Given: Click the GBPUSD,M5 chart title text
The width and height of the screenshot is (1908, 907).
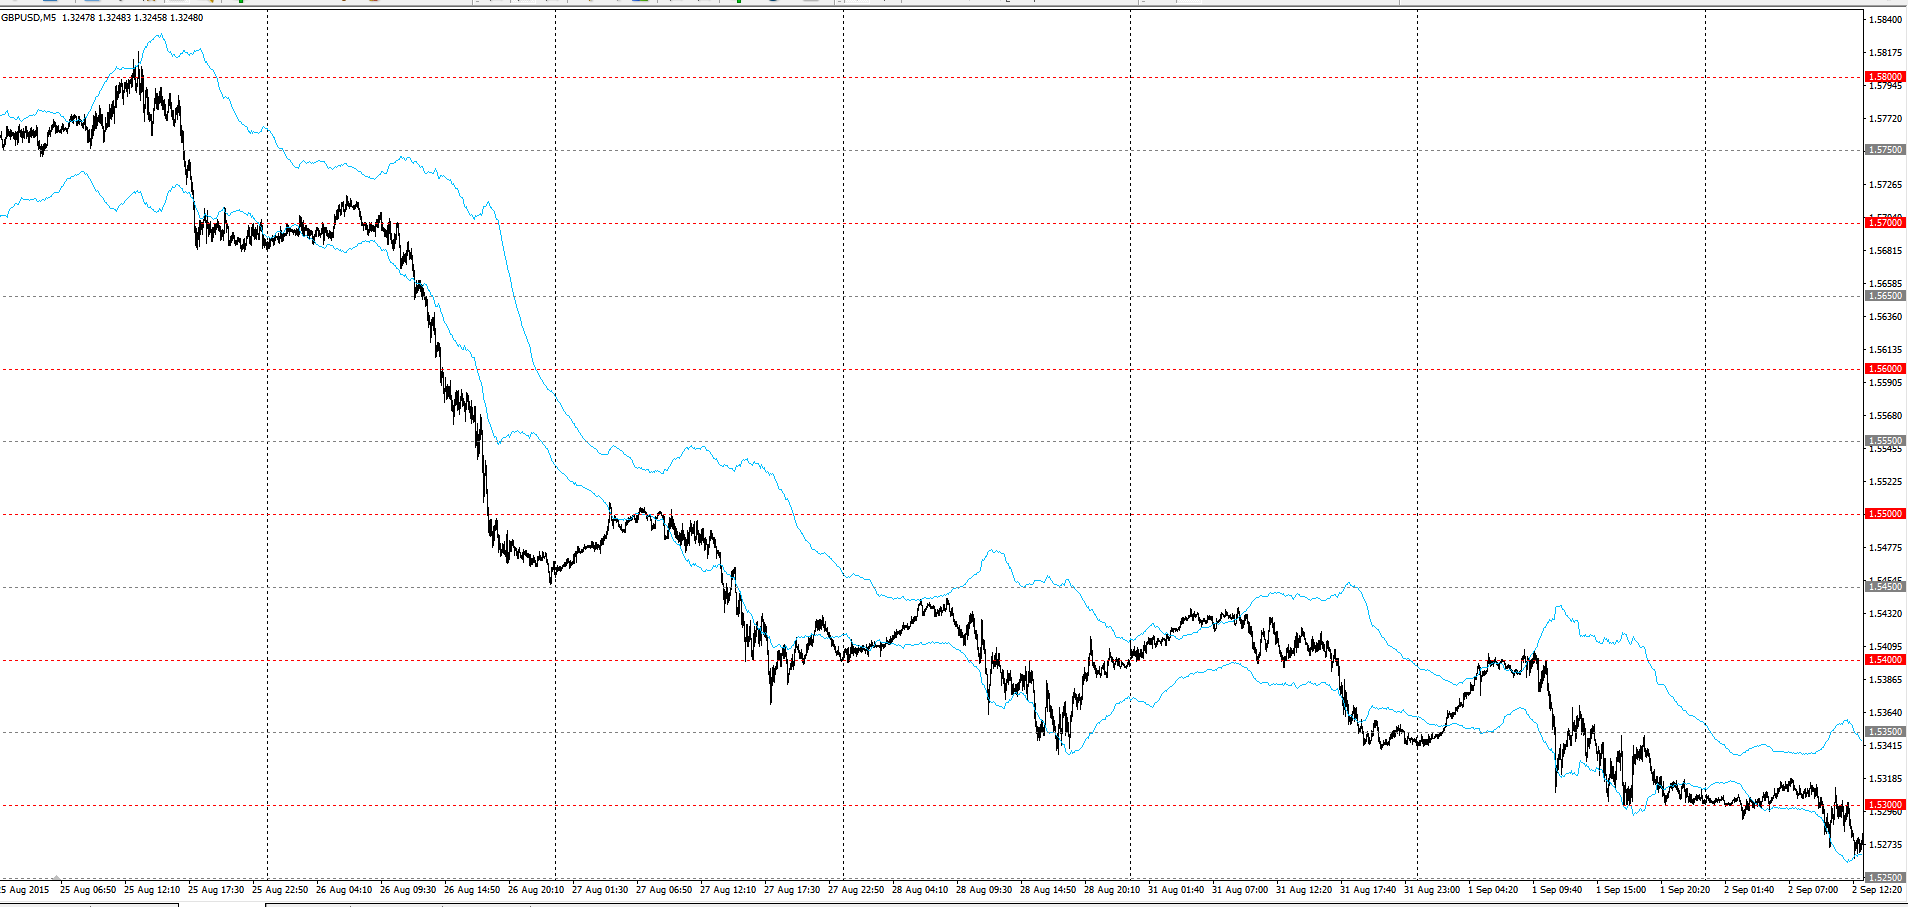Looking at the screenshot, I should point(28,18).
